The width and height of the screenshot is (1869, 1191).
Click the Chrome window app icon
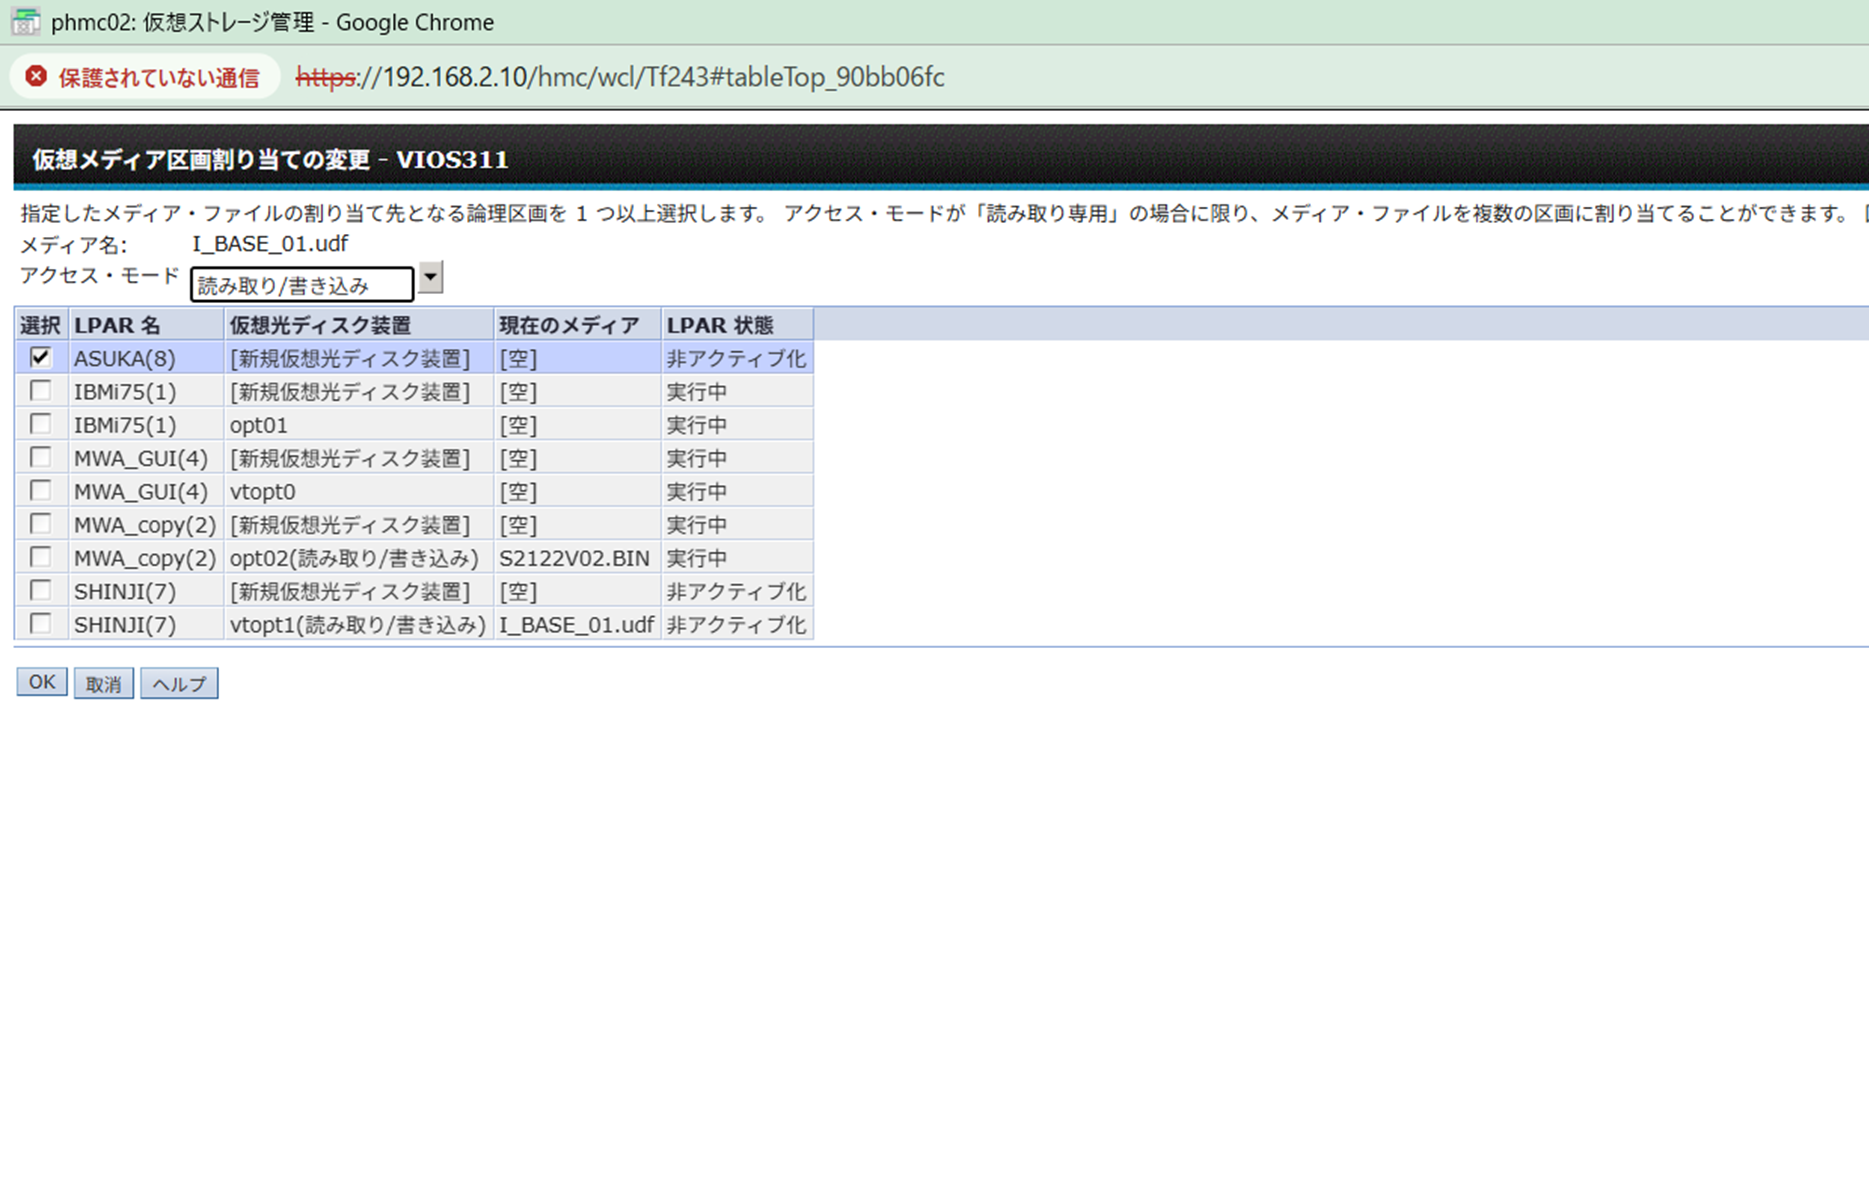point(25,22)
